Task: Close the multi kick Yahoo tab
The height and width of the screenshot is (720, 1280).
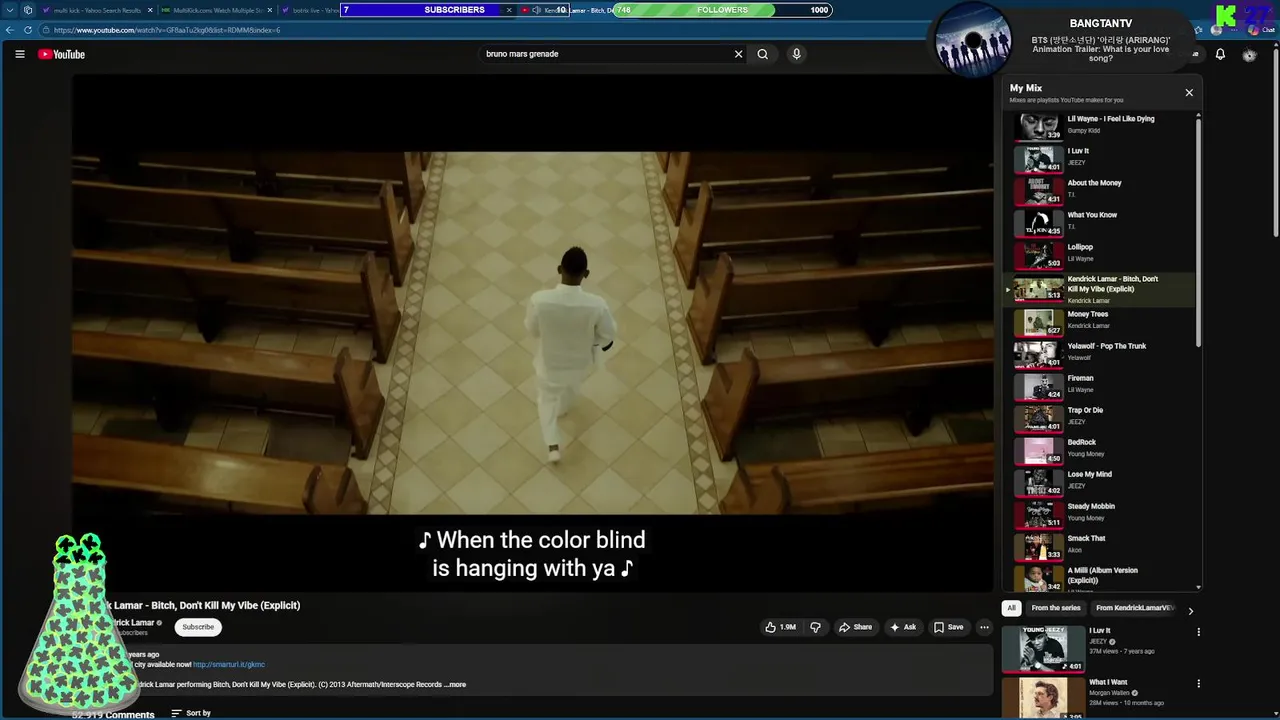Action: 150,10
